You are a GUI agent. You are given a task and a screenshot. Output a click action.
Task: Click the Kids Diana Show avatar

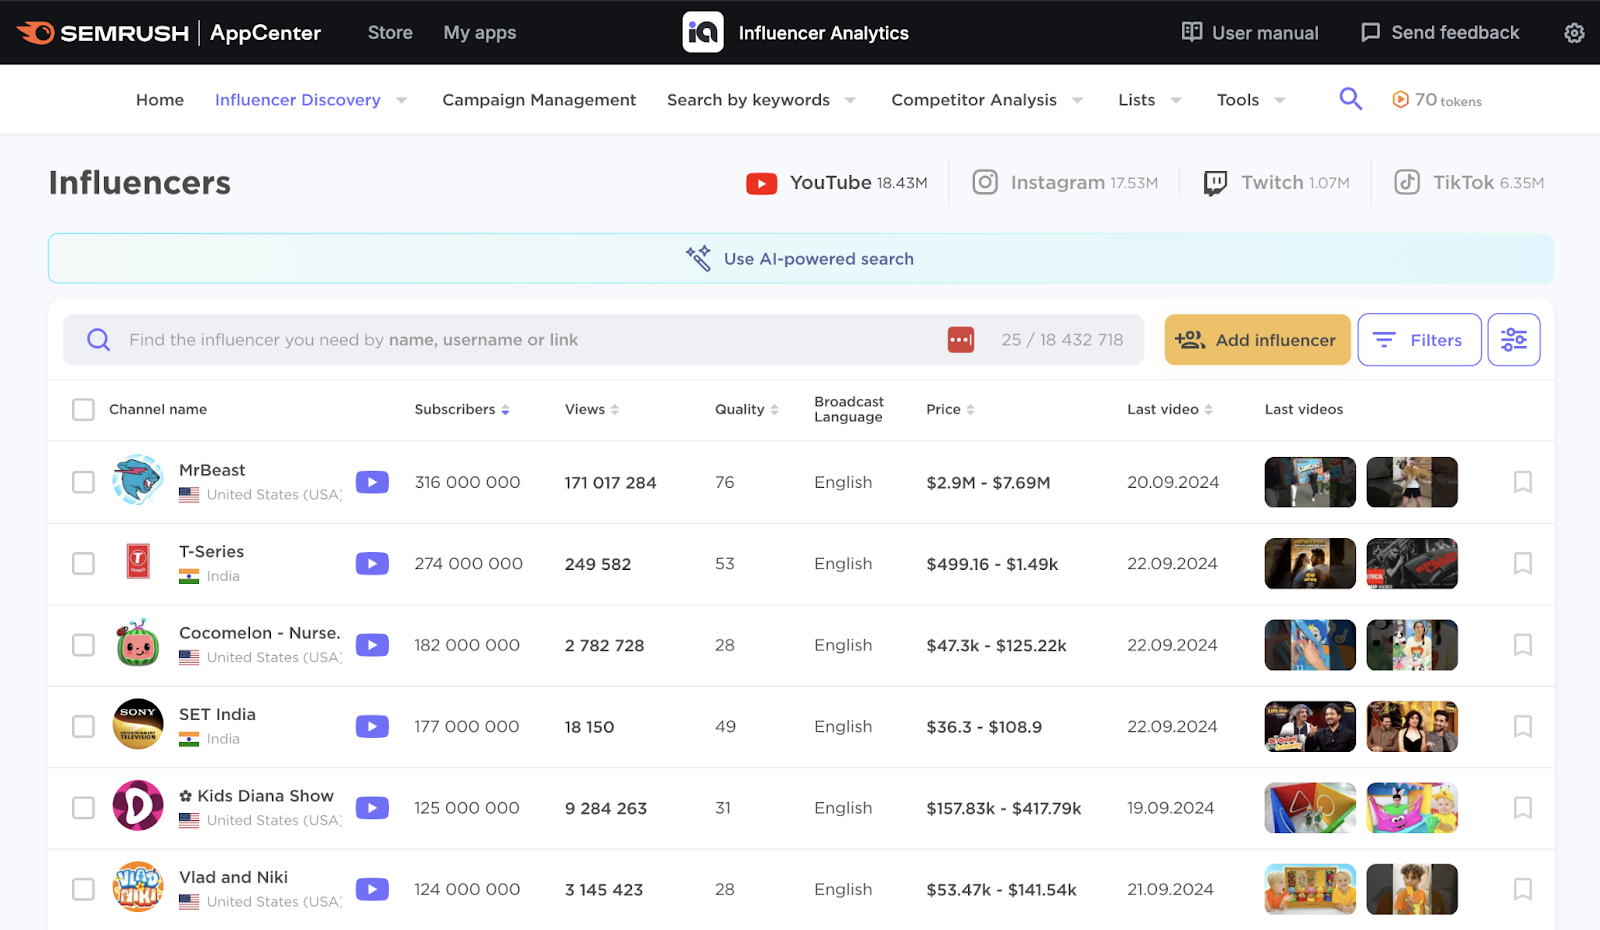click(x=138, y=806)
